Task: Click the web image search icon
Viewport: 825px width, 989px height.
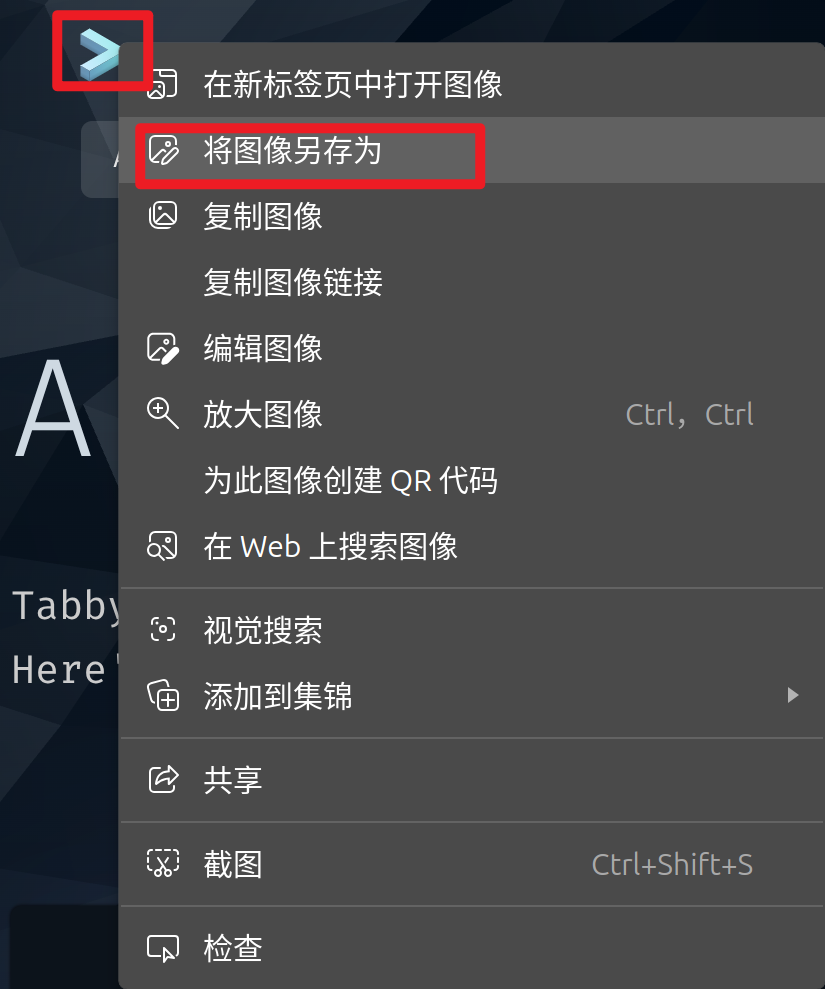Action: (163, 546)
